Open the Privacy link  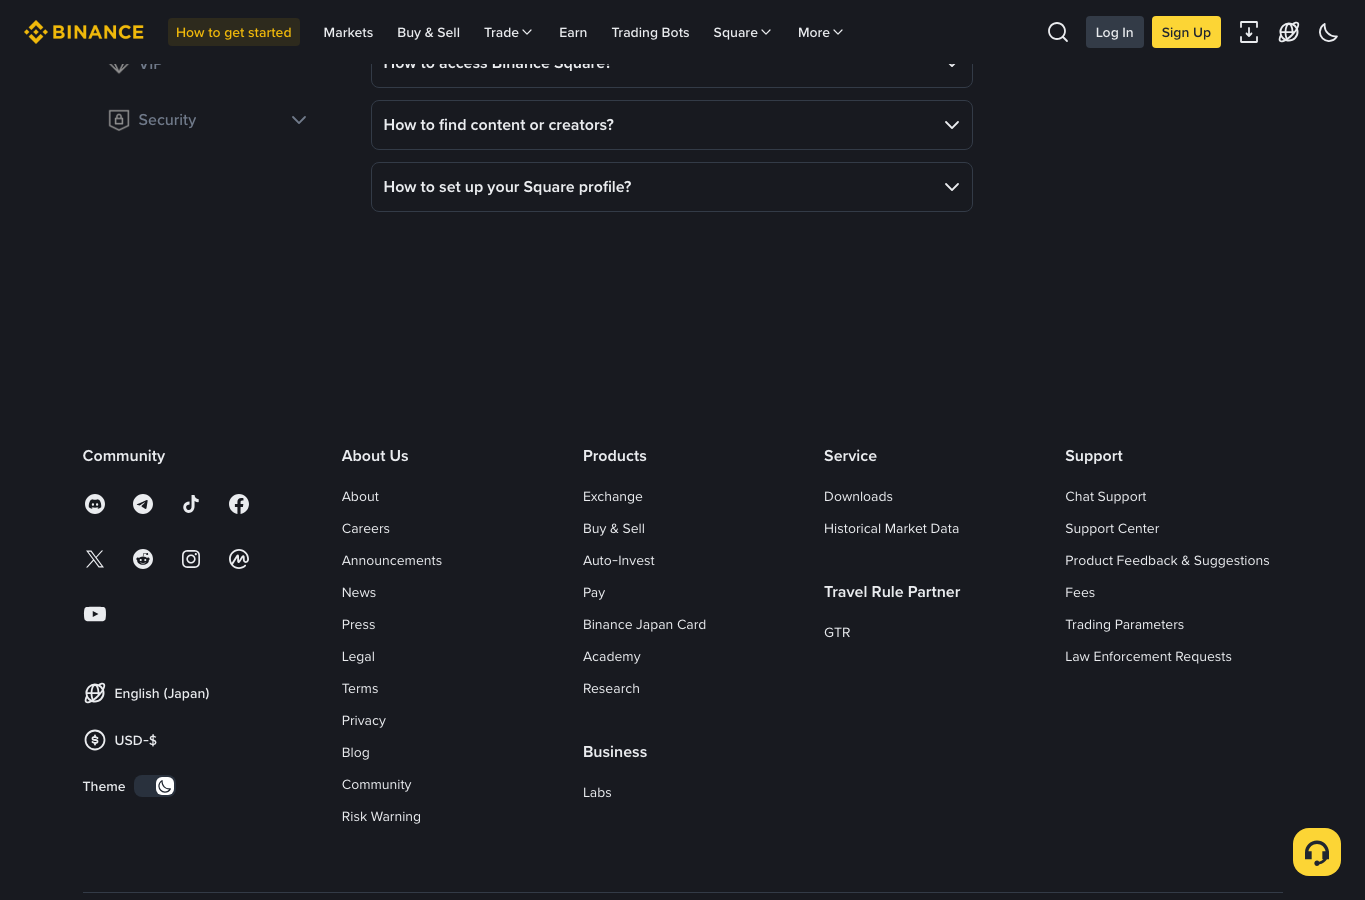364,720
